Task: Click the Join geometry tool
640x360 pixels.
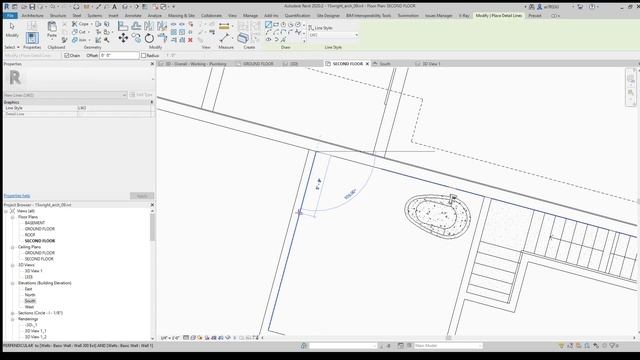Action: [80, 40]
